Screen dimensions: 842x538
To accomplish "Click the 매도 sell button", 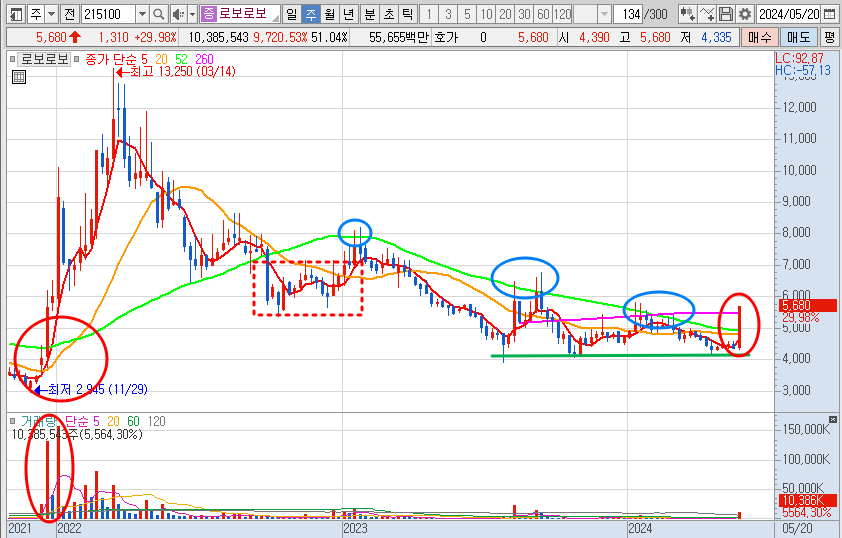I will 799,38.
